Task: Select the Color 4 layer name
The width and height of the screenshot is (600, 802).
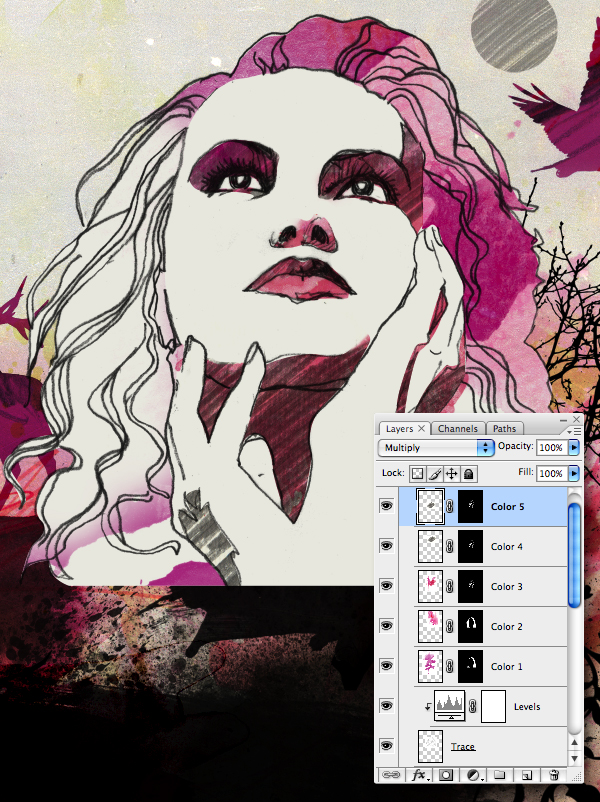Action: tap(507, 546)
